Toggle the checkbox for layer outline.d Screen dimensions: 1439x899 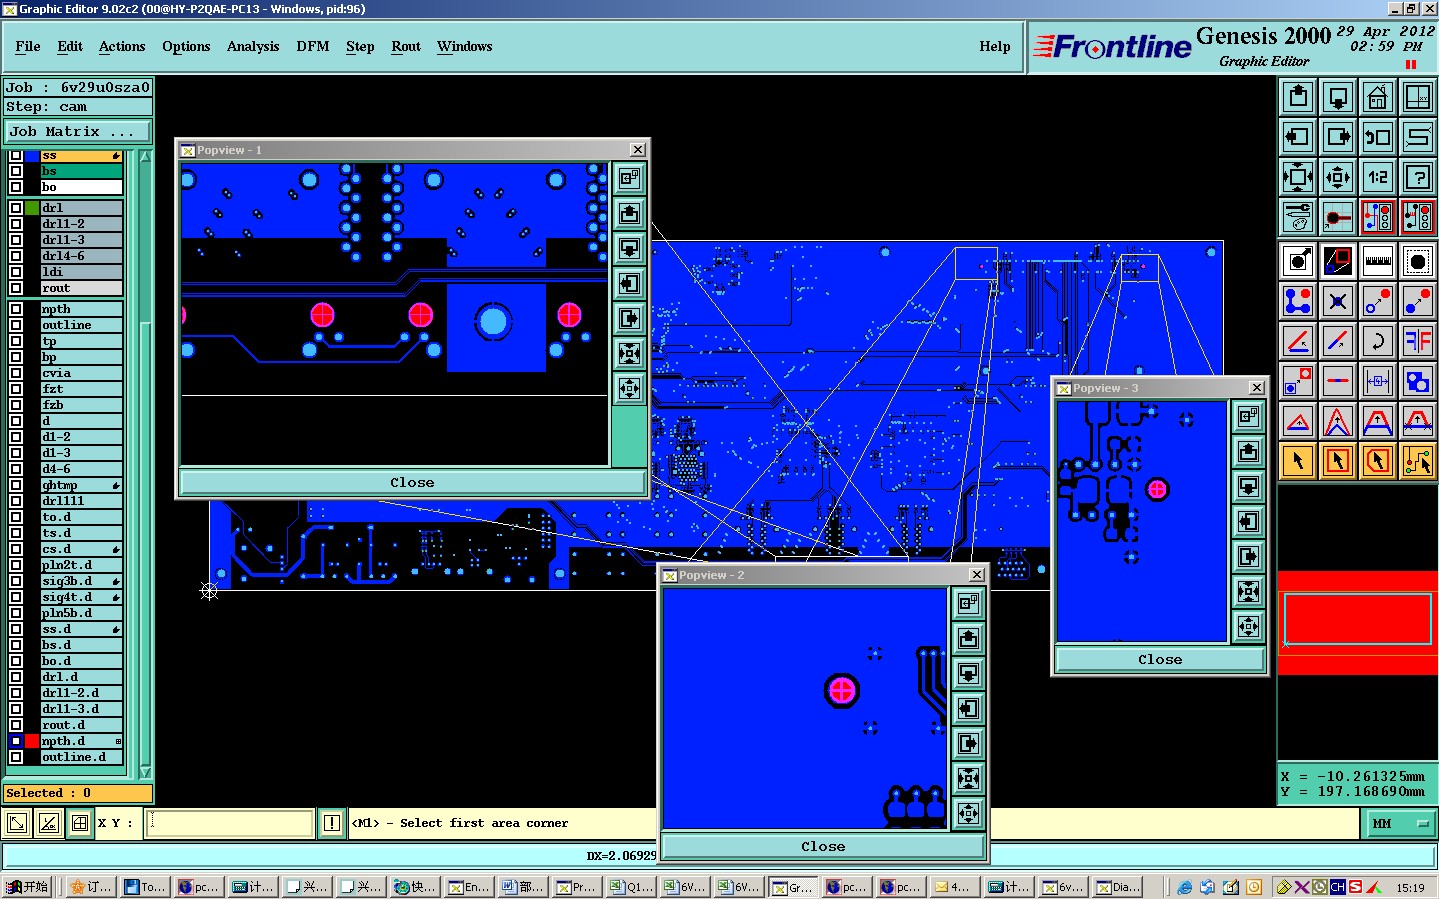16,757
